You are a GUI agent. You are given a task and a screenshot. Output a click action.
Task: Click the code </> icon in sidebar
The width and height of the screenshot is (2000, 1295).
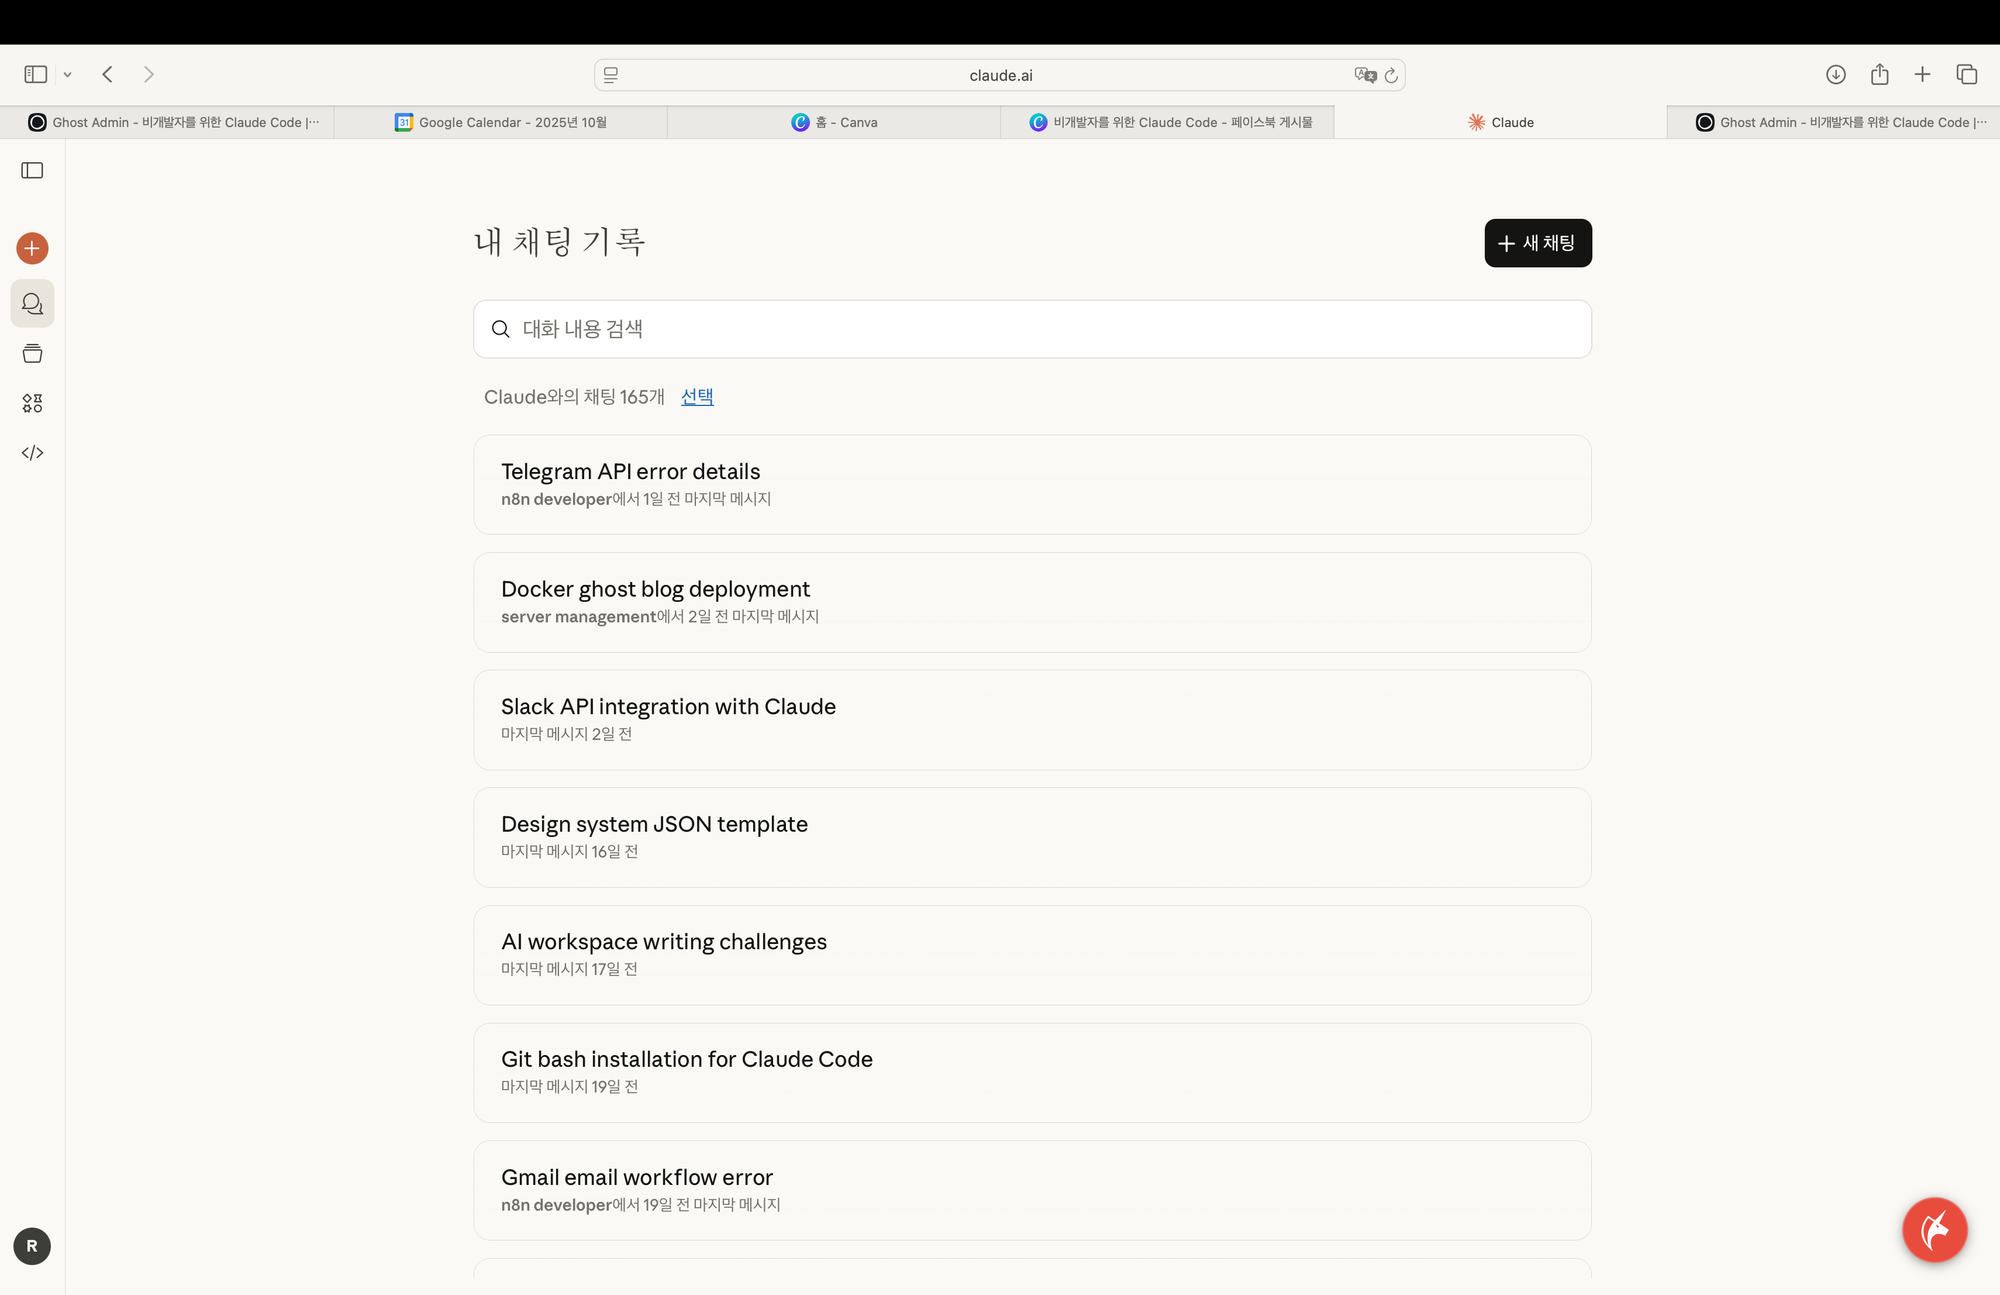[32, 452]
